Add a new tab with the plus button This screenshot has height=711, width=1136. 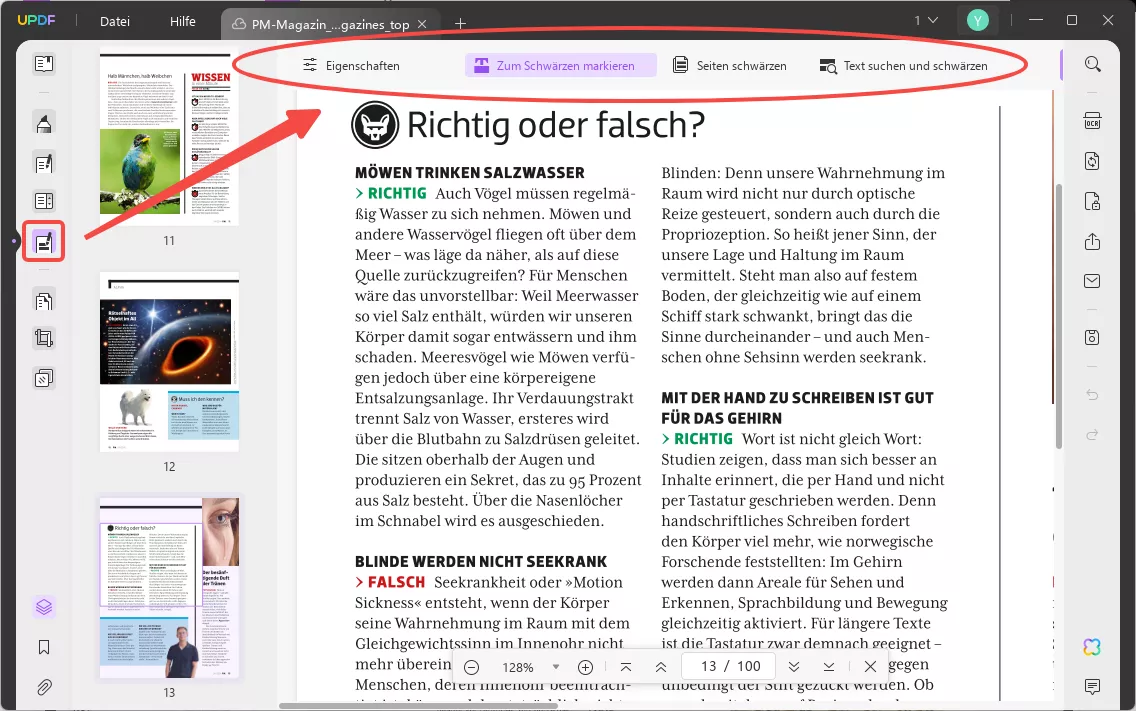click(460, 24)
